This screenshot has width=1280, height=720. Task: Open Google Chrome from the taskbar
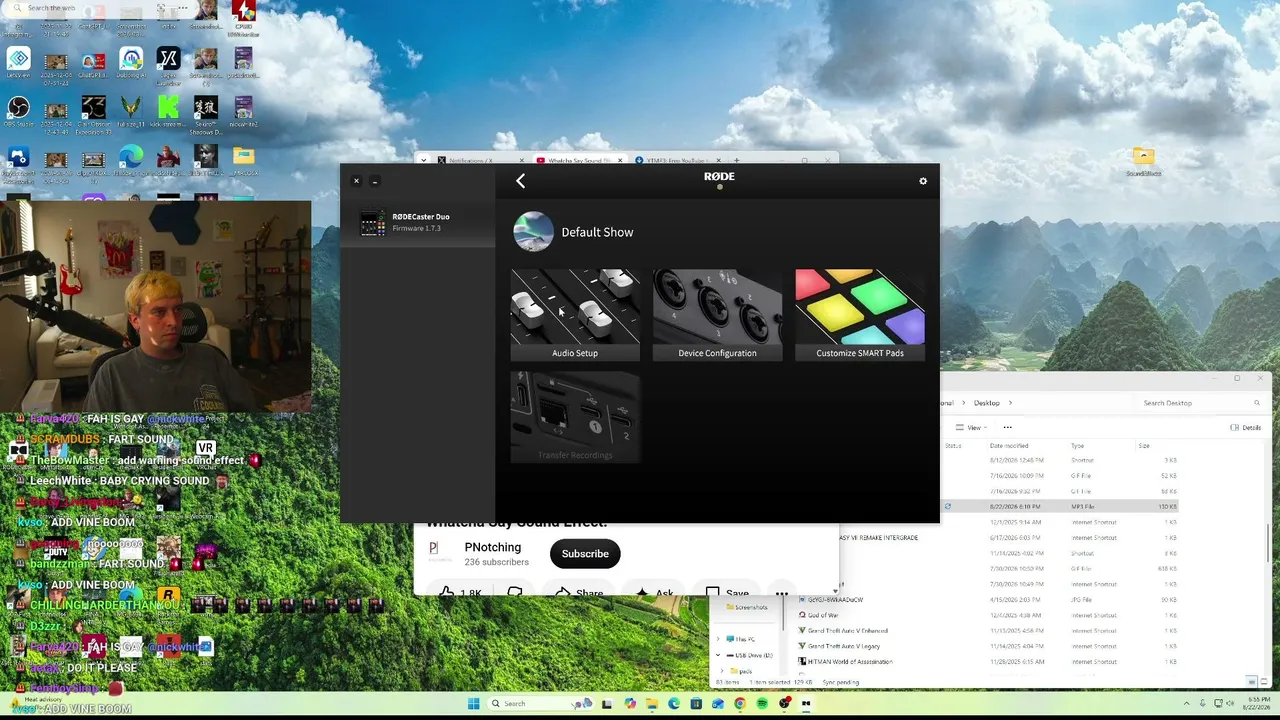740,703
